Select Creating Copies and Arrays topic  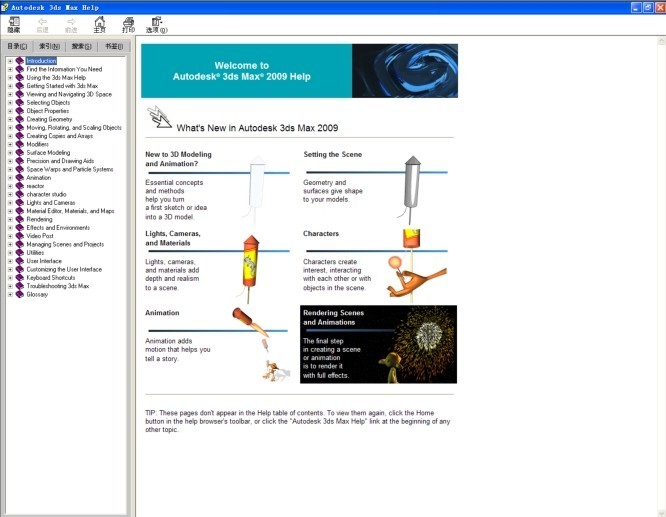coord(59,136)
